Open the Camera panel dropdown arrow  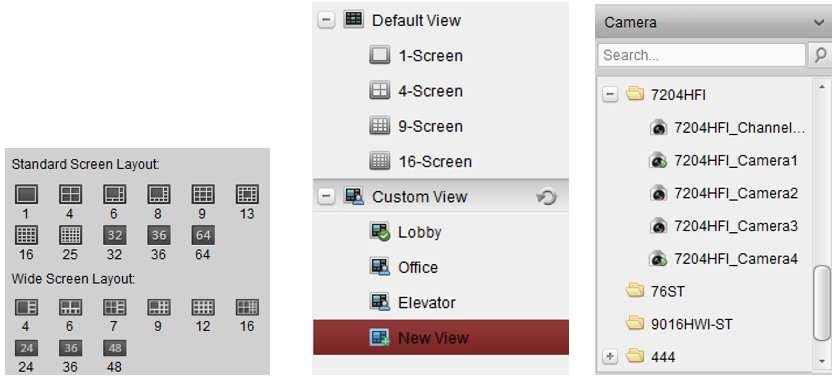(x=819, y=22)
